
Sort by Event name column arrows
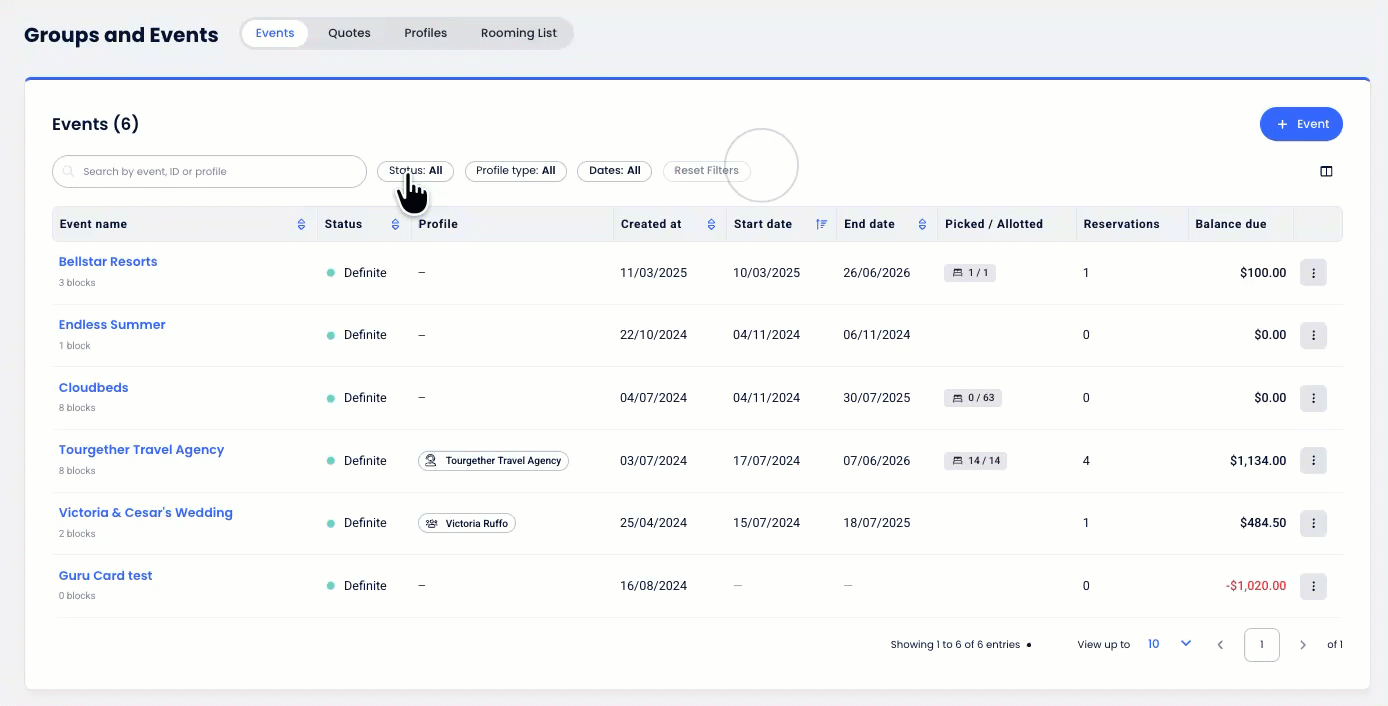tap(301, 224)
